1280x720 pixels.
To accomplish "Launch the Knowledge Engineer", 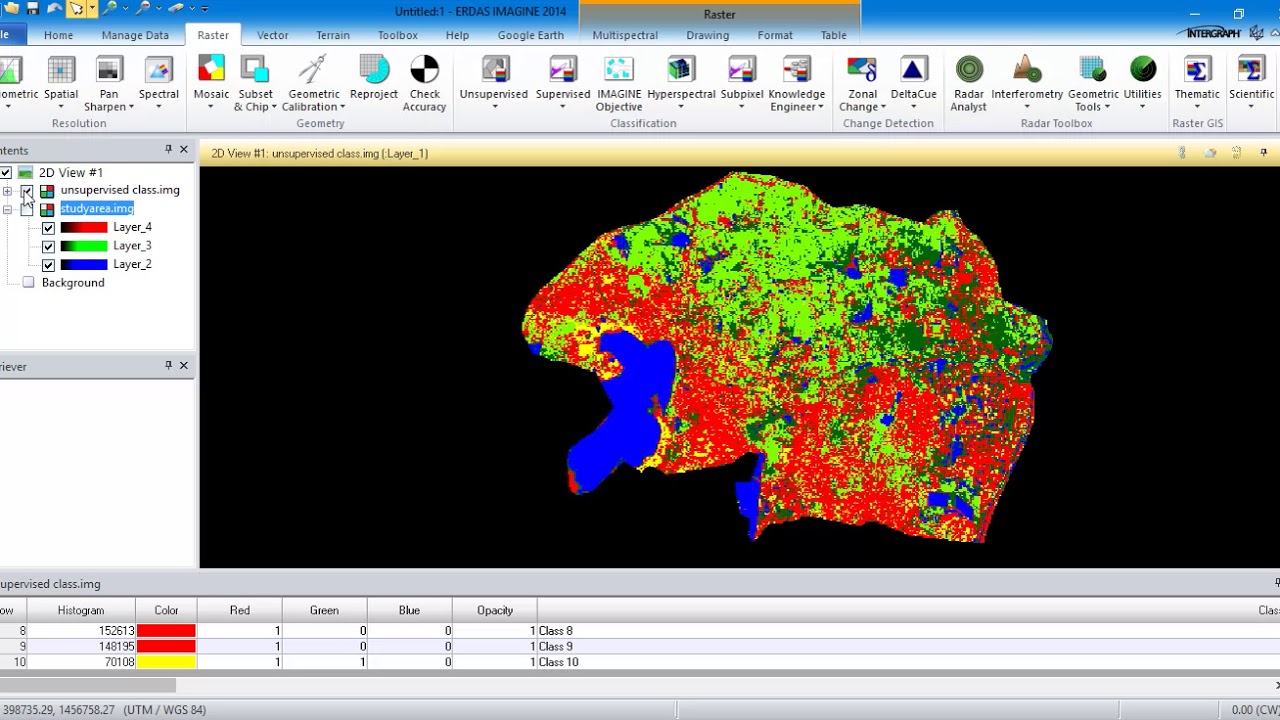I will 797,84.
